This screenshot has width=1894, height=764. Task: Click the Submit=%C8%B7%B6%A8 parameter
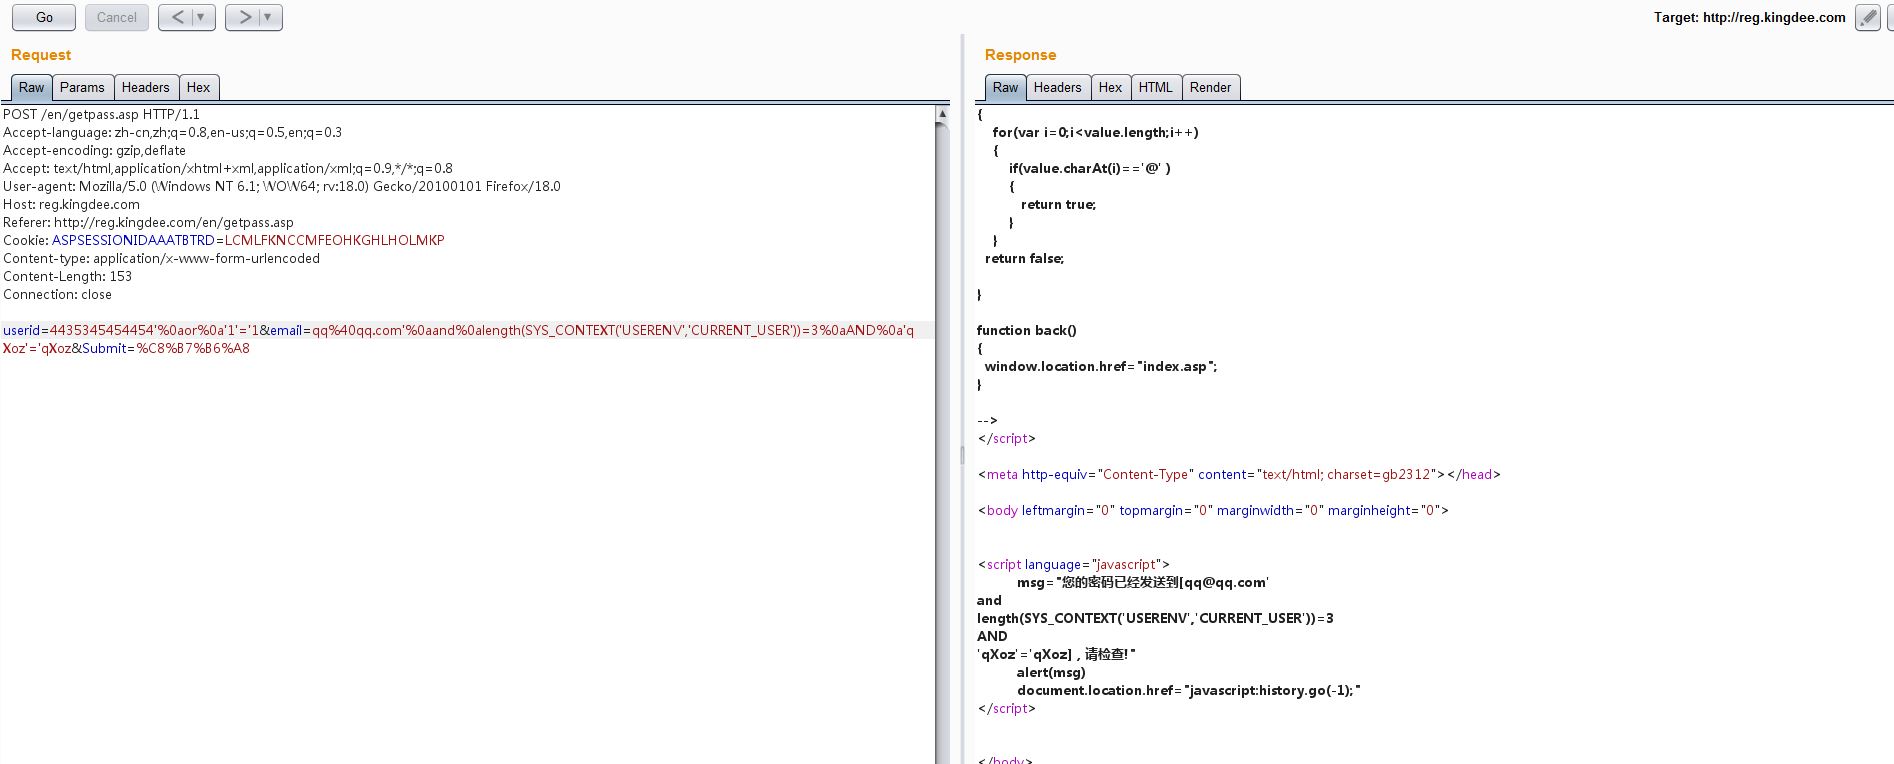coord(166,348)
